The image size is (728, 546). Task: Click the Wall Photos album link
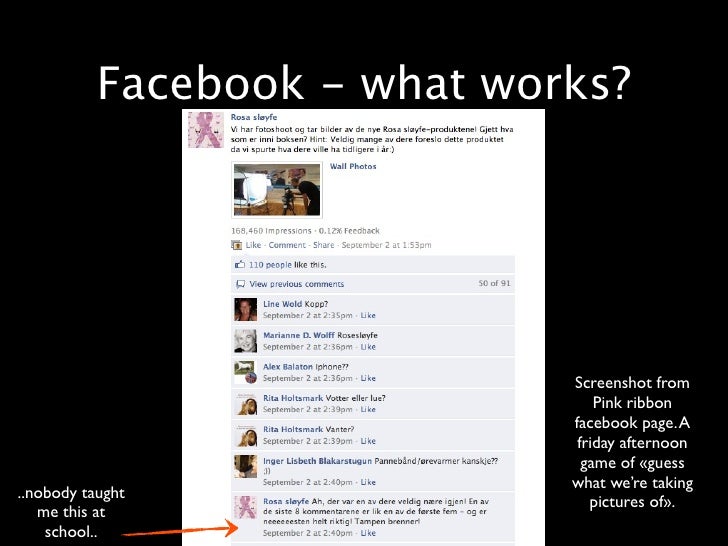(353, 166)
